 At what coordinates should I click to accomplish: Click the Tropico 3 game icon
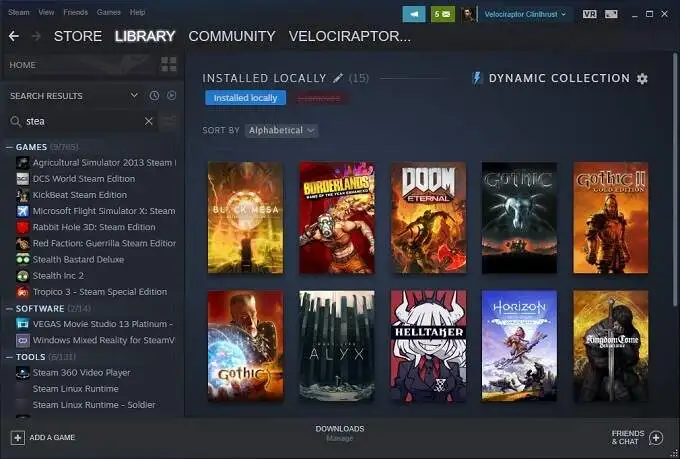[23, 292]
